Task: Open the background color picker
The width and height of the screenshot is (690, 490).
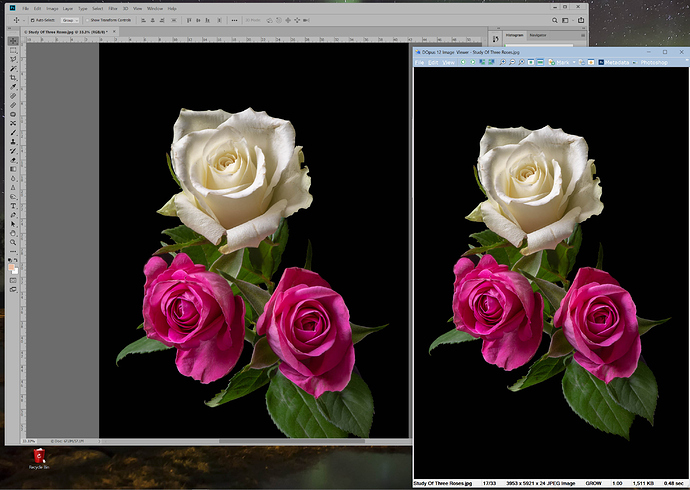Action: (15, 271)
